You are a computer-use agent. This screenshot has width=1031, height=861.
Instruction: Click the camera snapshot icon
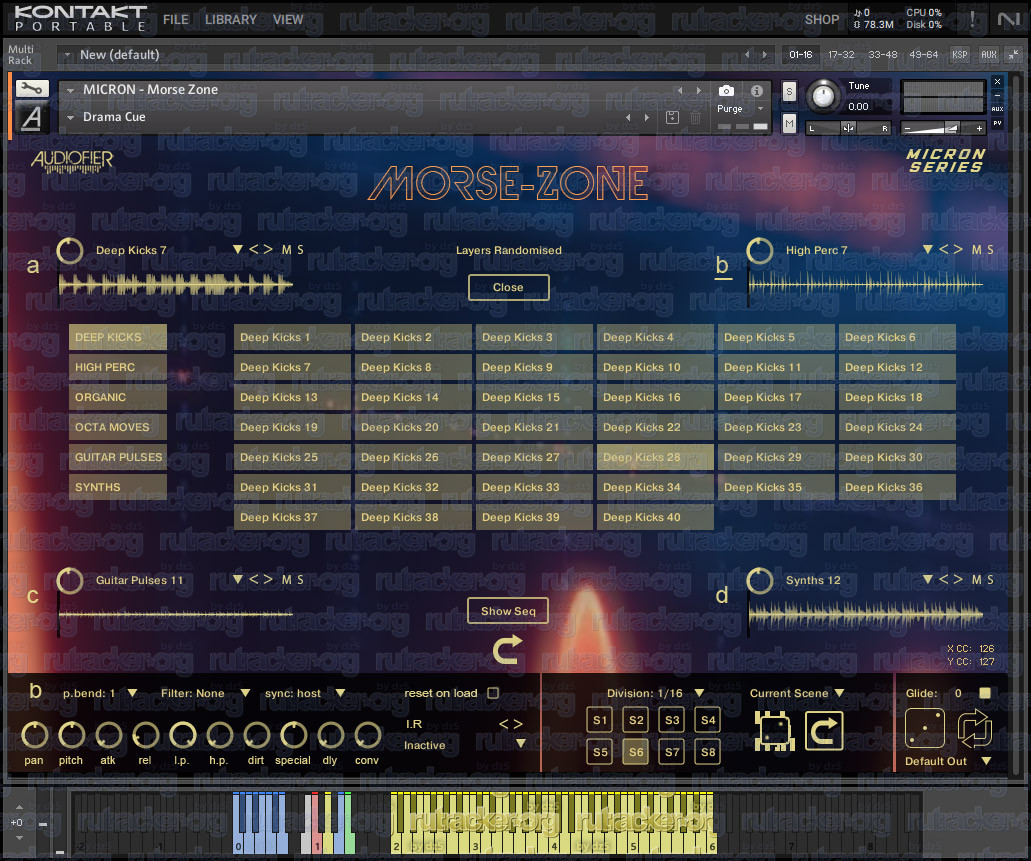coord(726,90)
